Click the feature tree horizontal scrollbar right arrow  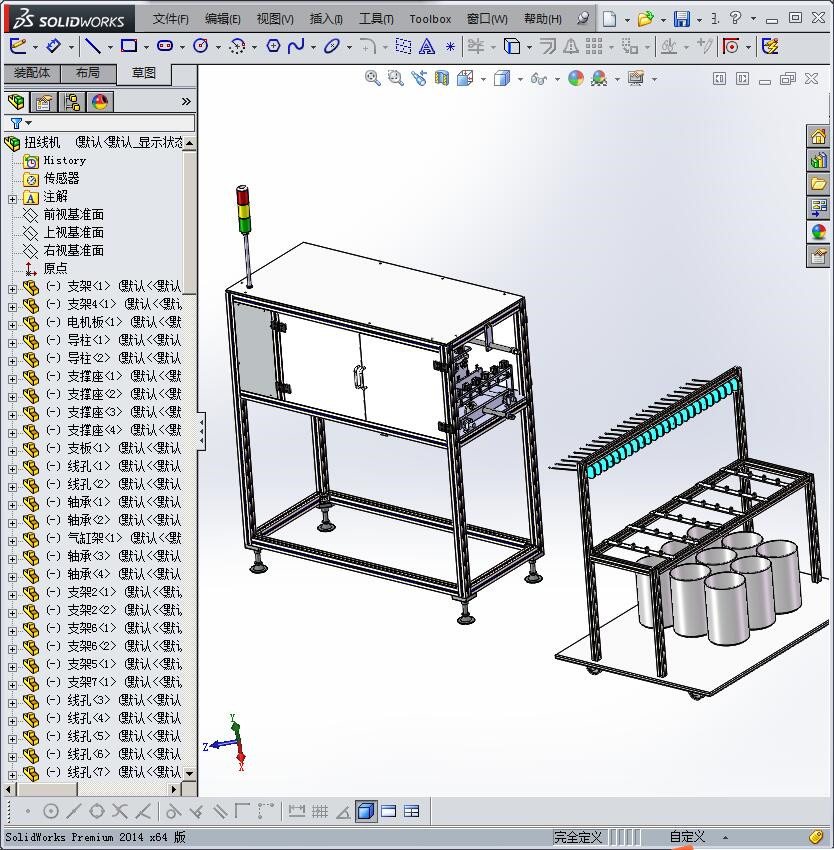click(174, 789)
